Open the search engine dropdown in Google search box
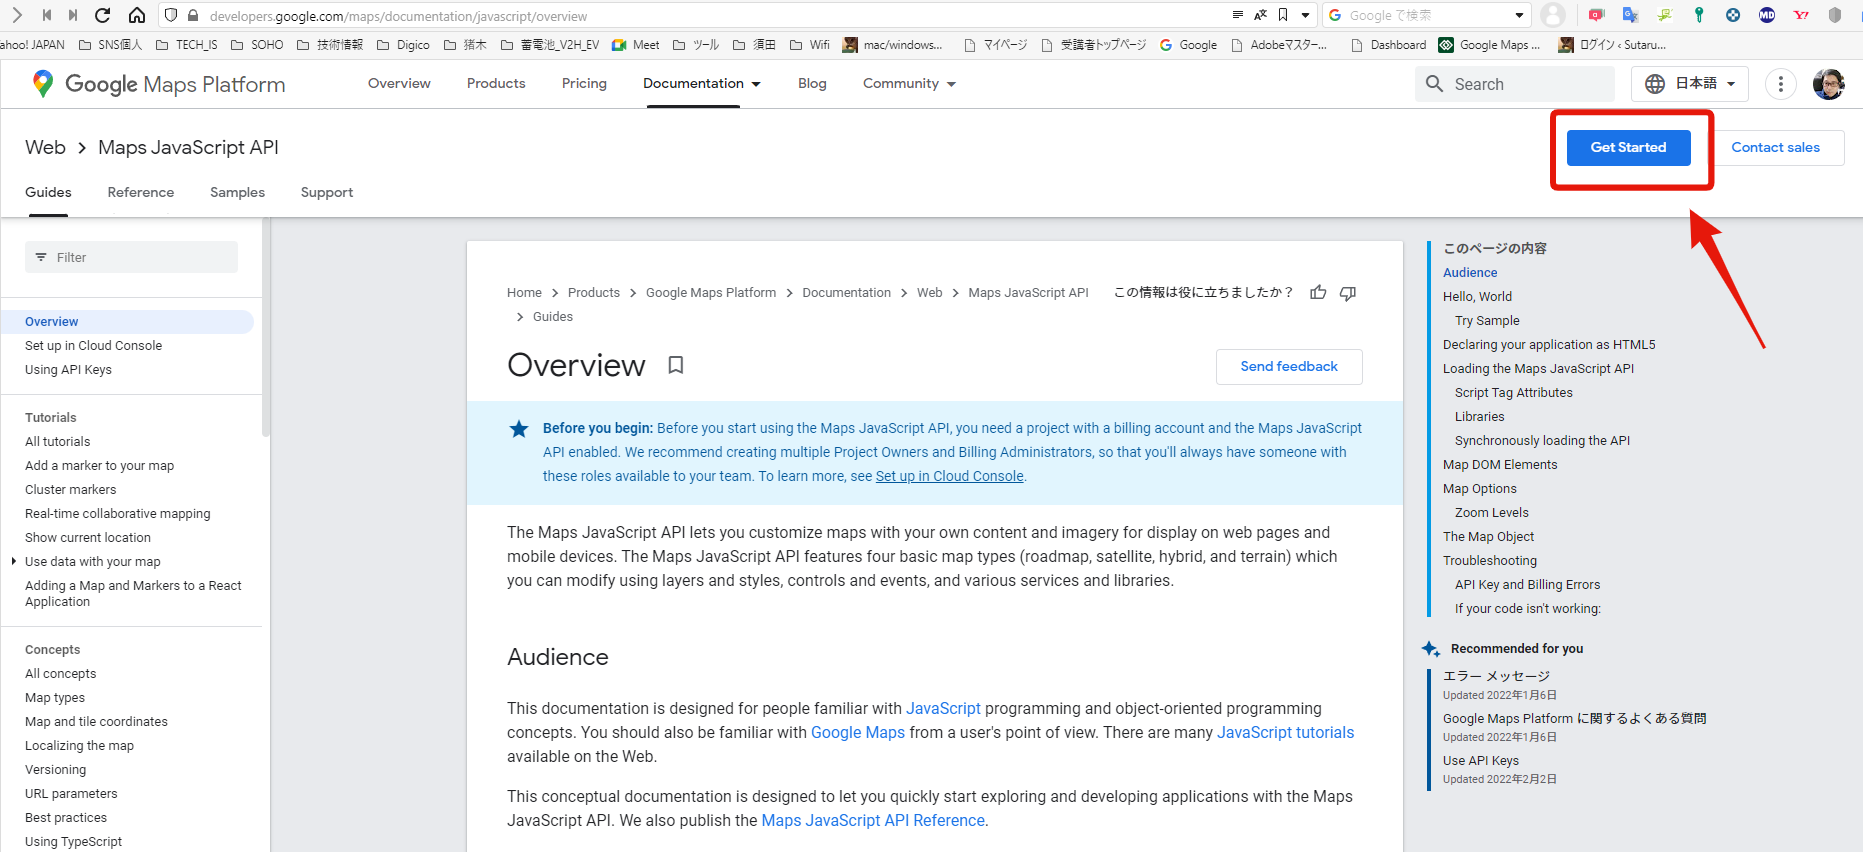The width and height of the screenshot is (1863, 852). click(x=1519, y=15)
